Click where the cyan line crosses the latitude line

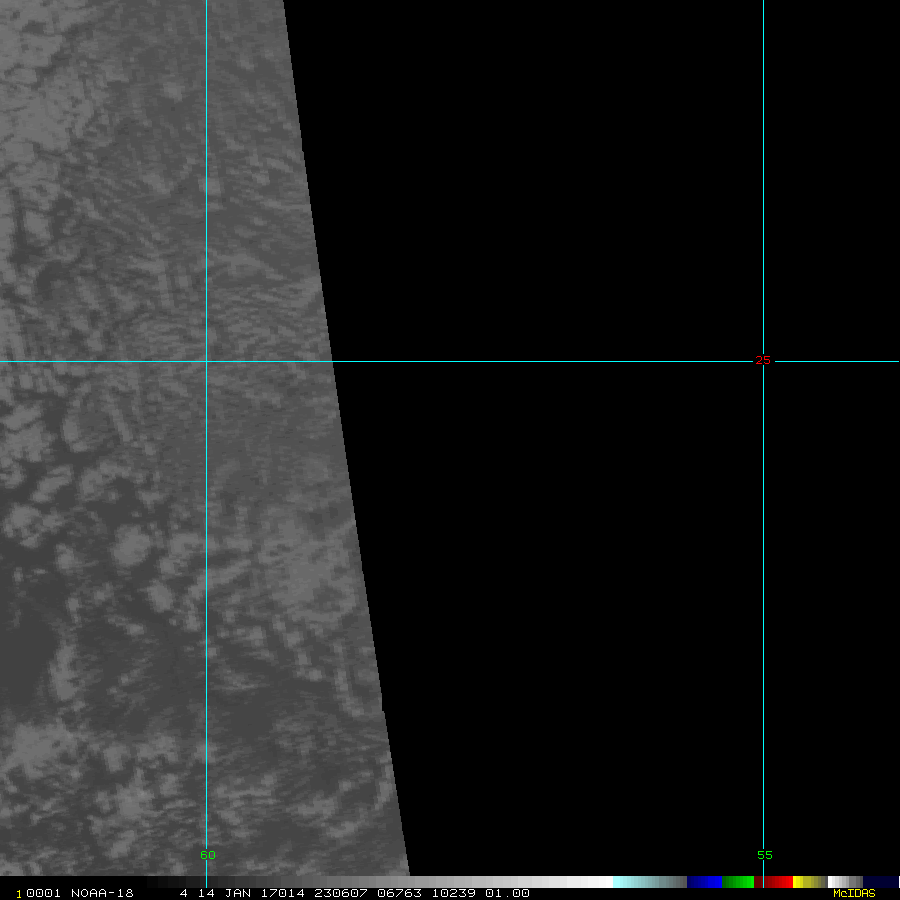point(206,360)
